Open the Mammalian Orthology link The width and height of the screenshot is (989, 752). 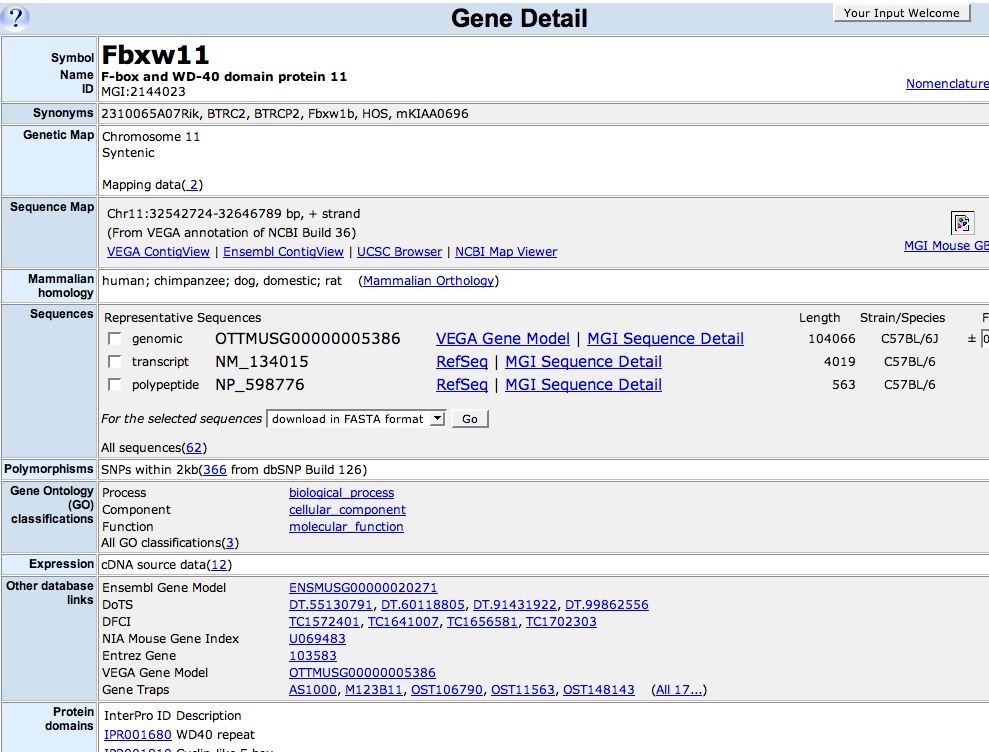[428, 281]
